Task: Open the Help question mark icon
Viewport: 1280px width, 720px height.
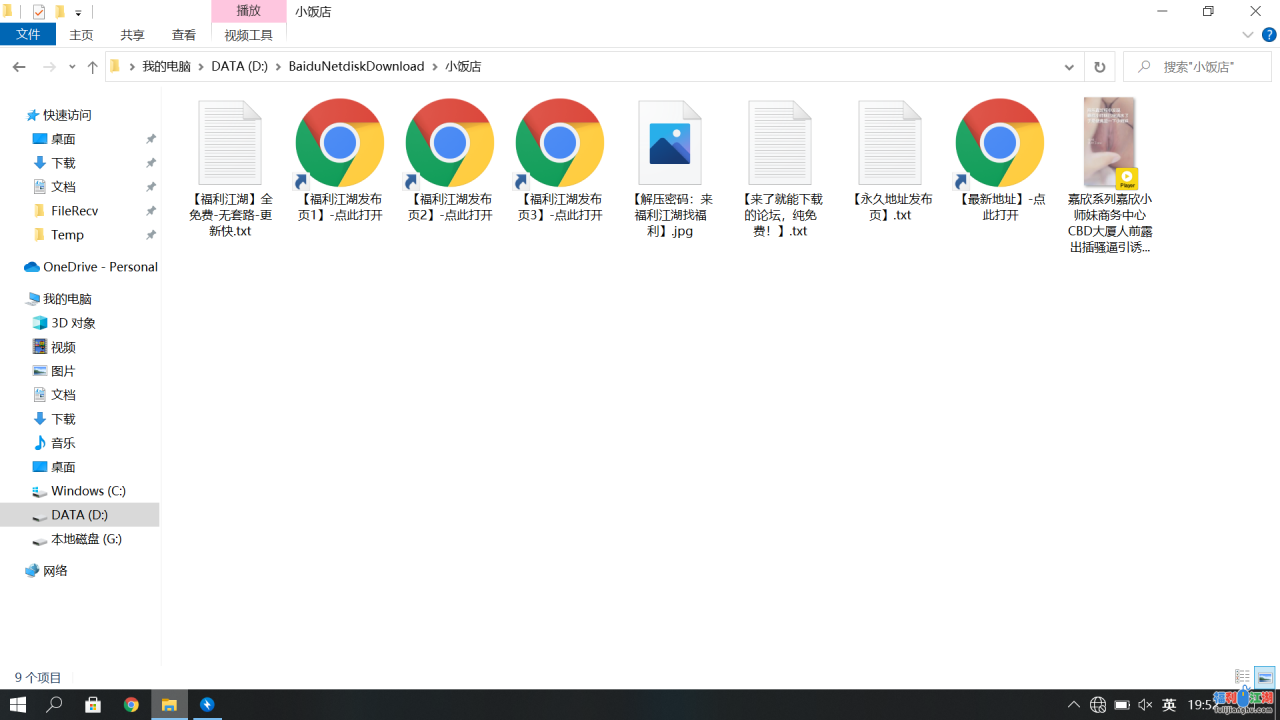Action: point(1269,35)
